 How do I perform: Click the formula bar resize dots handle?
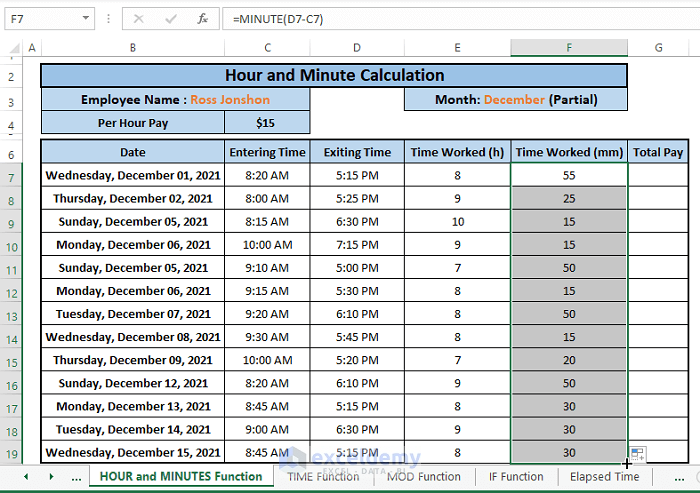pos(108,19)
